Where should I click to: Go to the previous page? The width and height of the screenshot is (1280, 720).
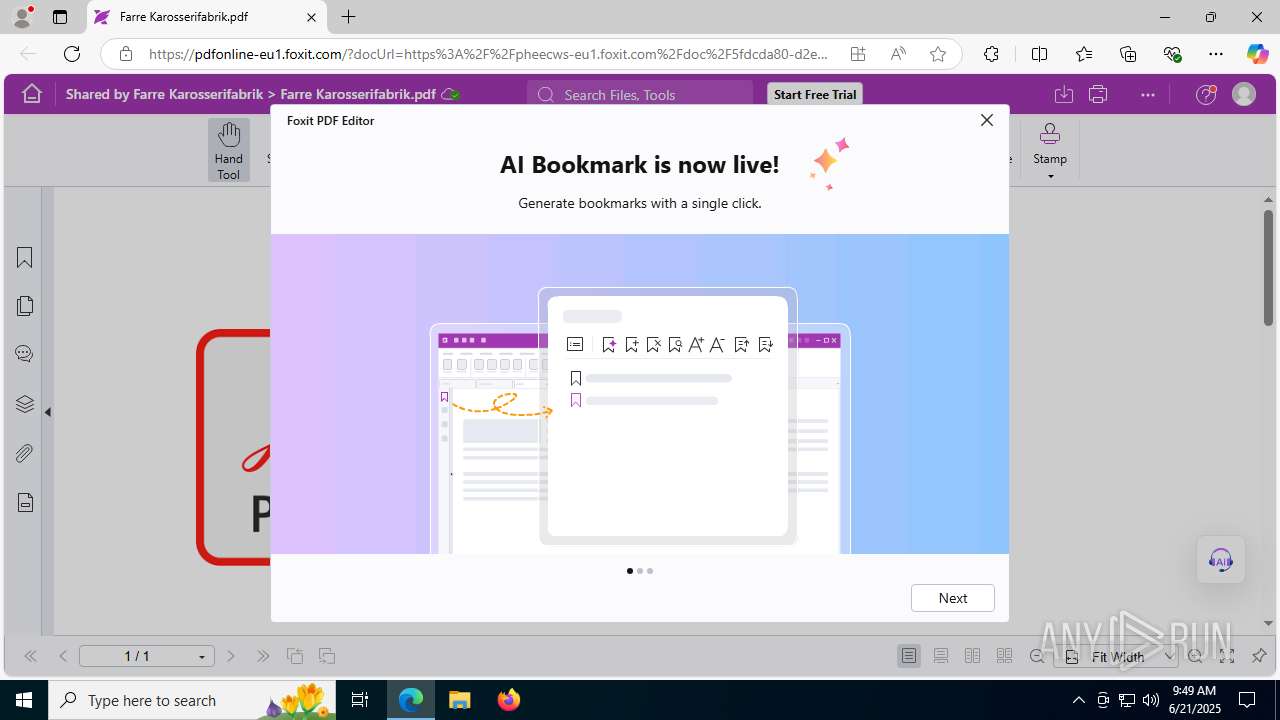coord(63,656)
